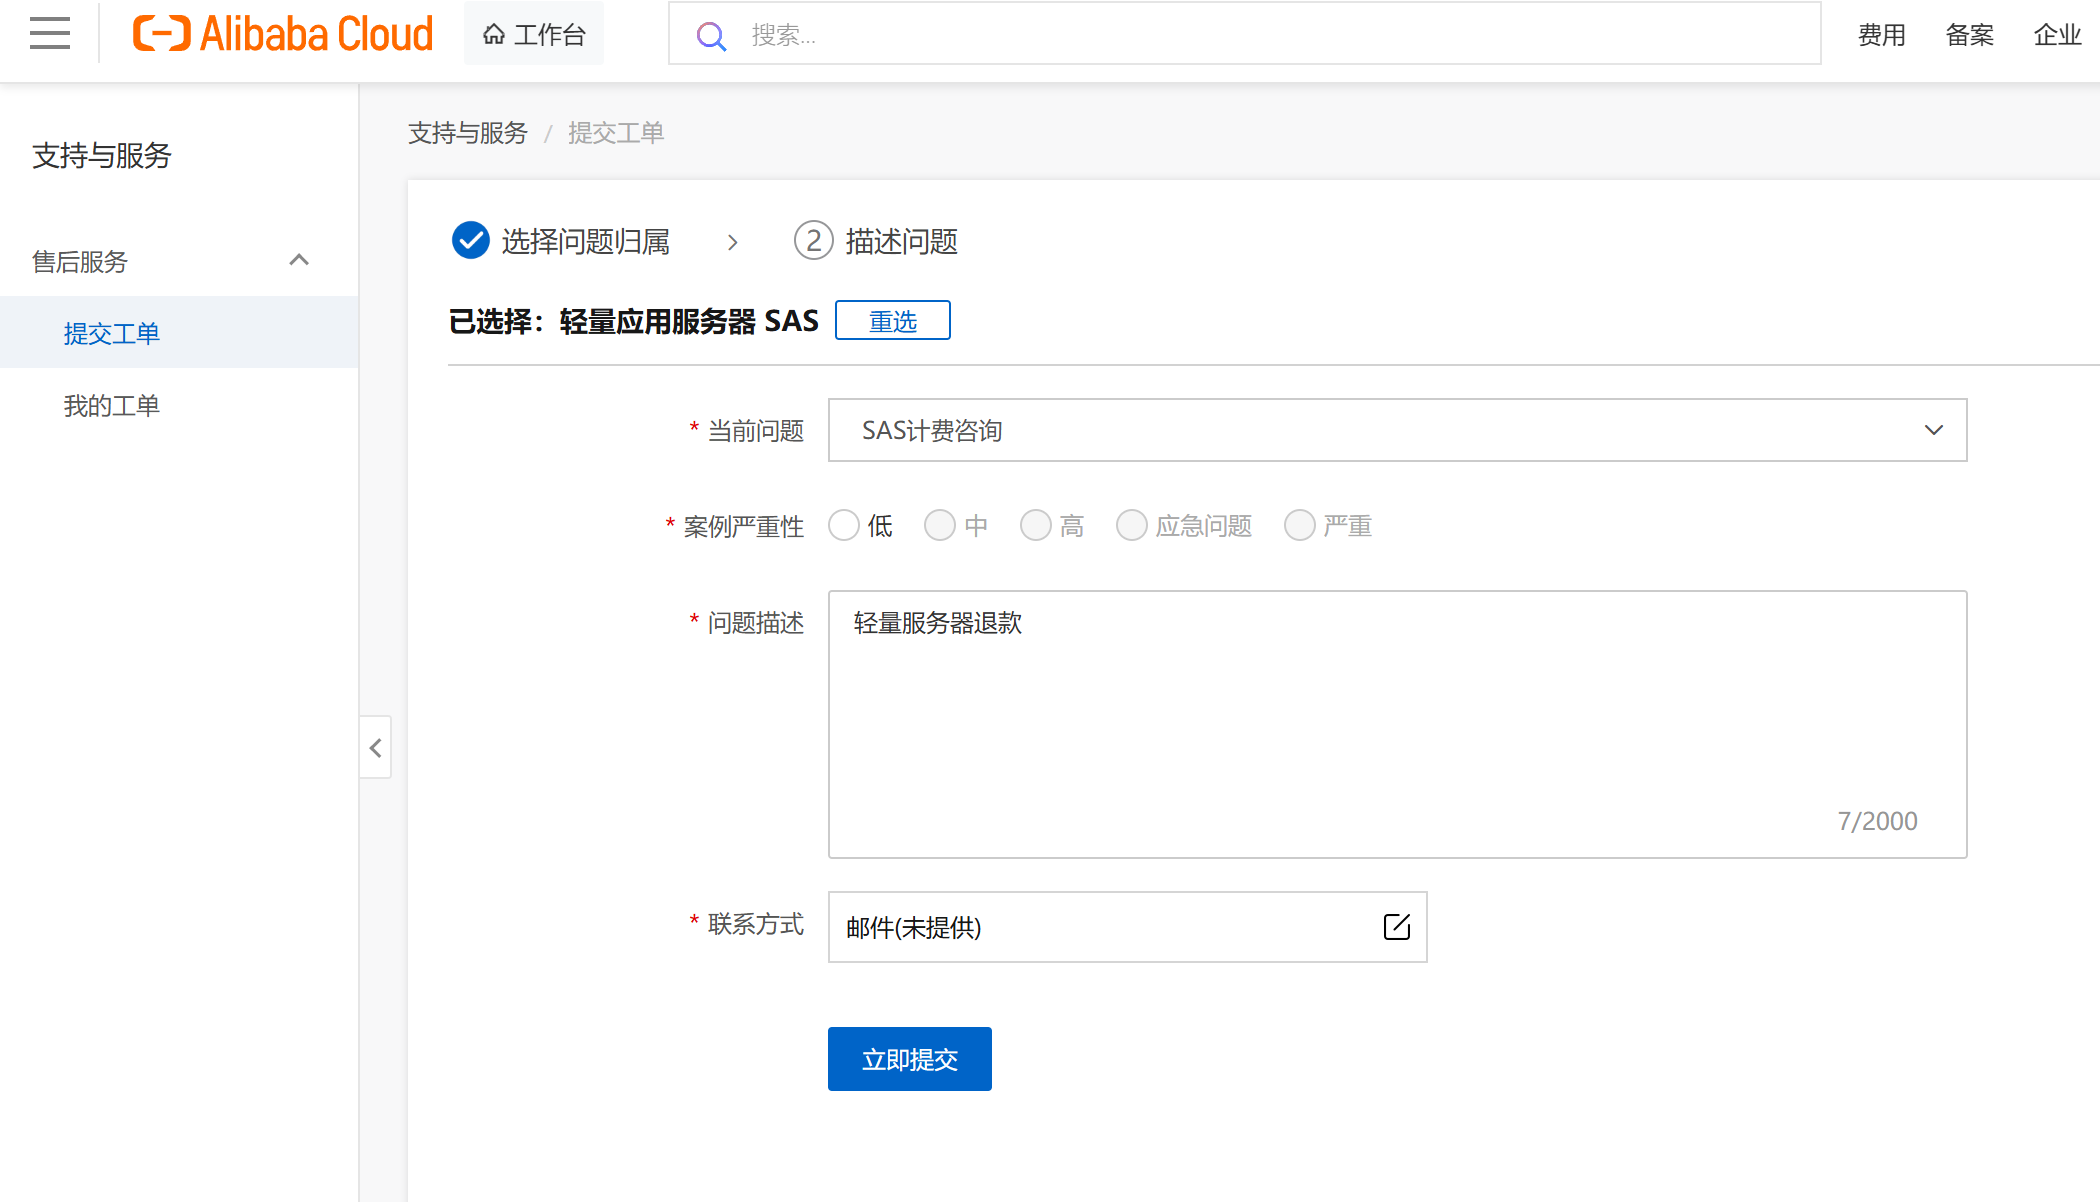Image resolution: width=2100 pixels, height=1202 pixels.
Task: Open 费用 in top navigation
Action: (x=1881, y=35)
